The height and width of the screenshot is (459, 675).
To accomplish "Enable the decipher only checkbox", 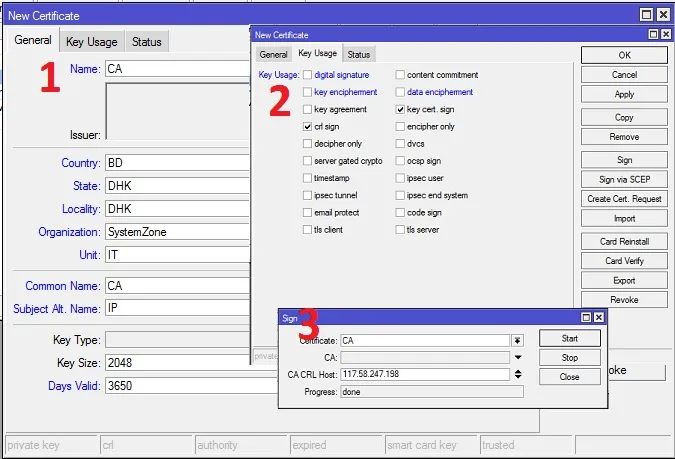I will (x=307, y=144).
